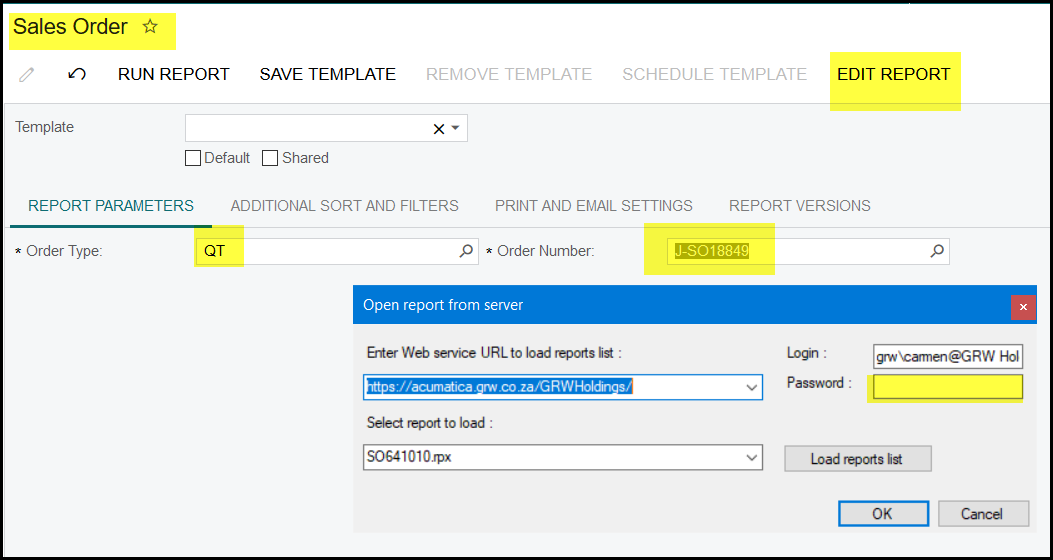Click the undo arrow icon

(76, 75)
